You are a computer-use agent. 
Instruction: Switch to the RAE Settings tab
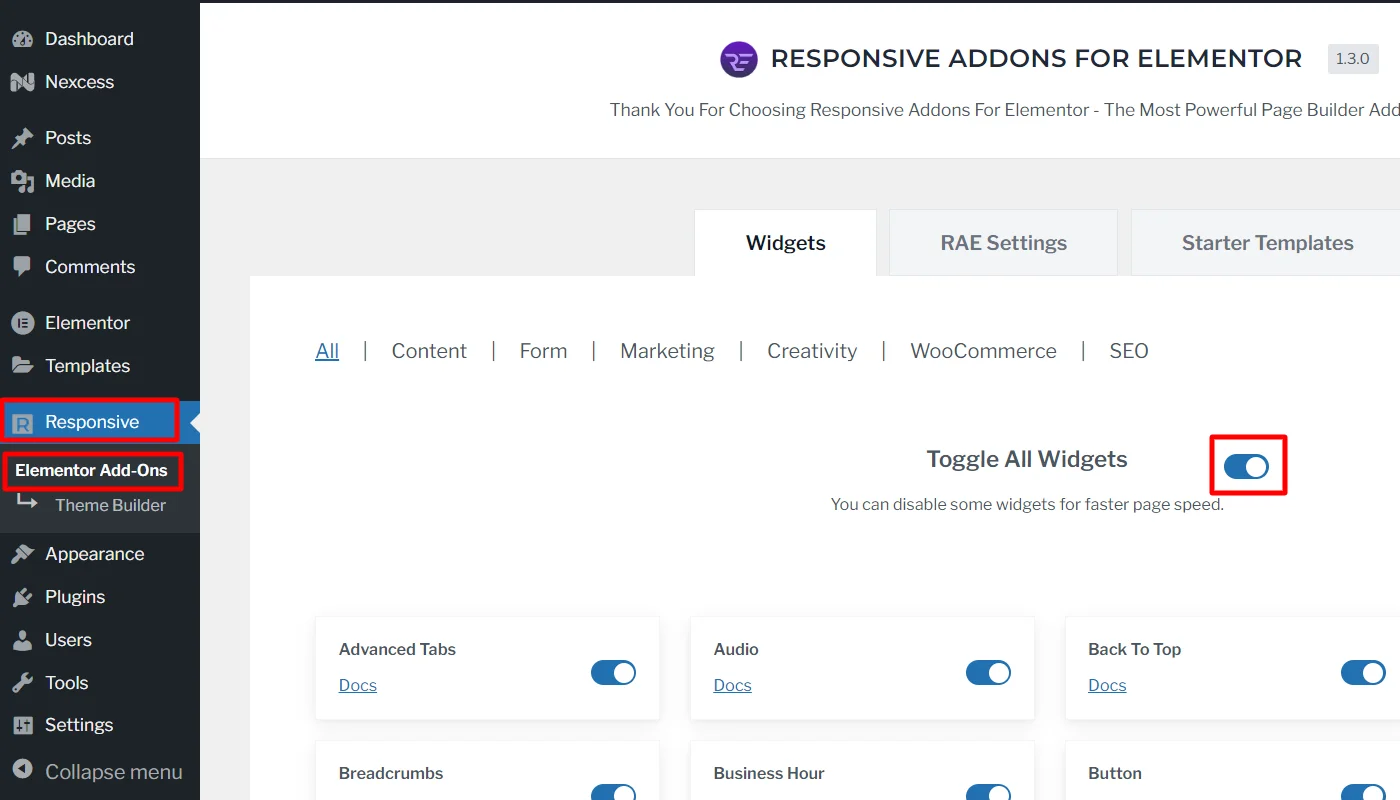point(1003,241)
